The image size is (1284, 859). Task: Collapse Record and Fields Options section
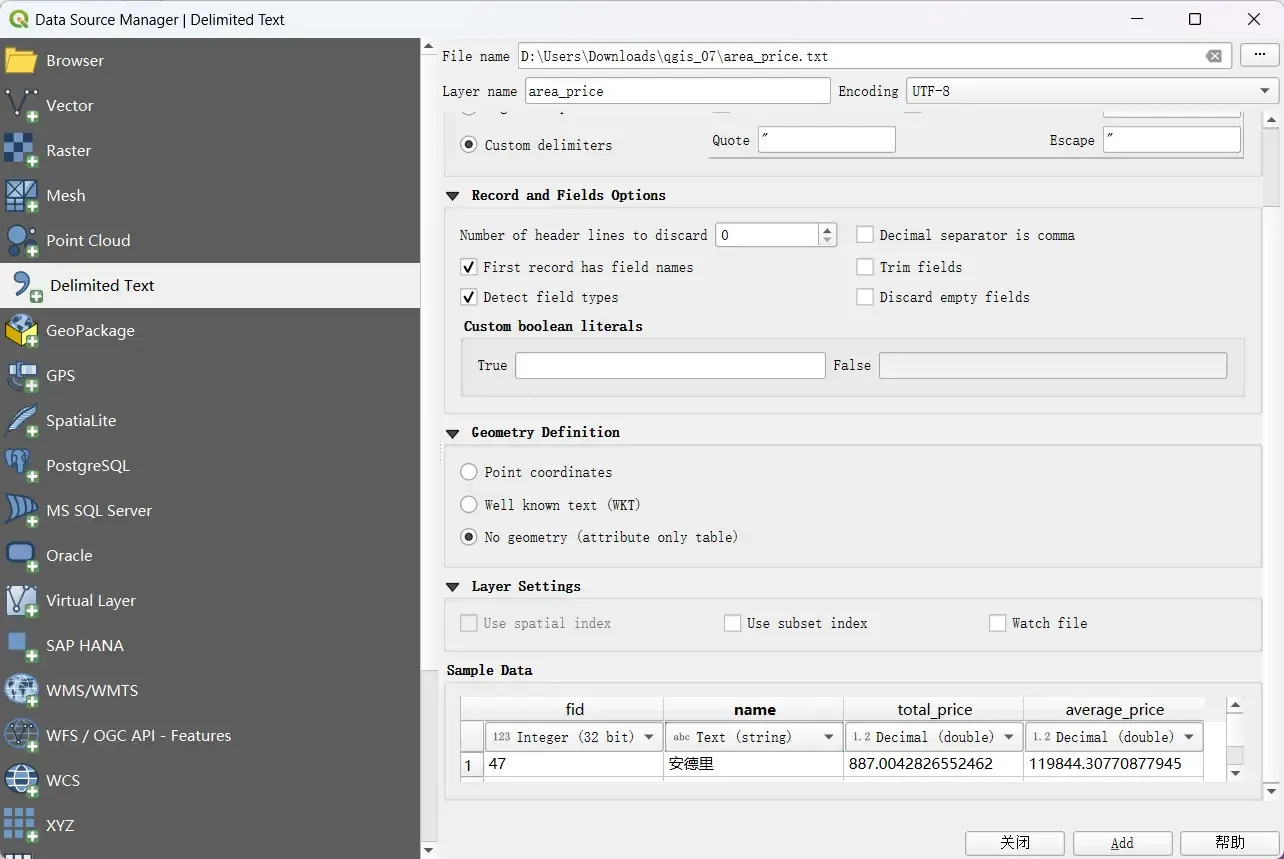[x=452, y=196]
